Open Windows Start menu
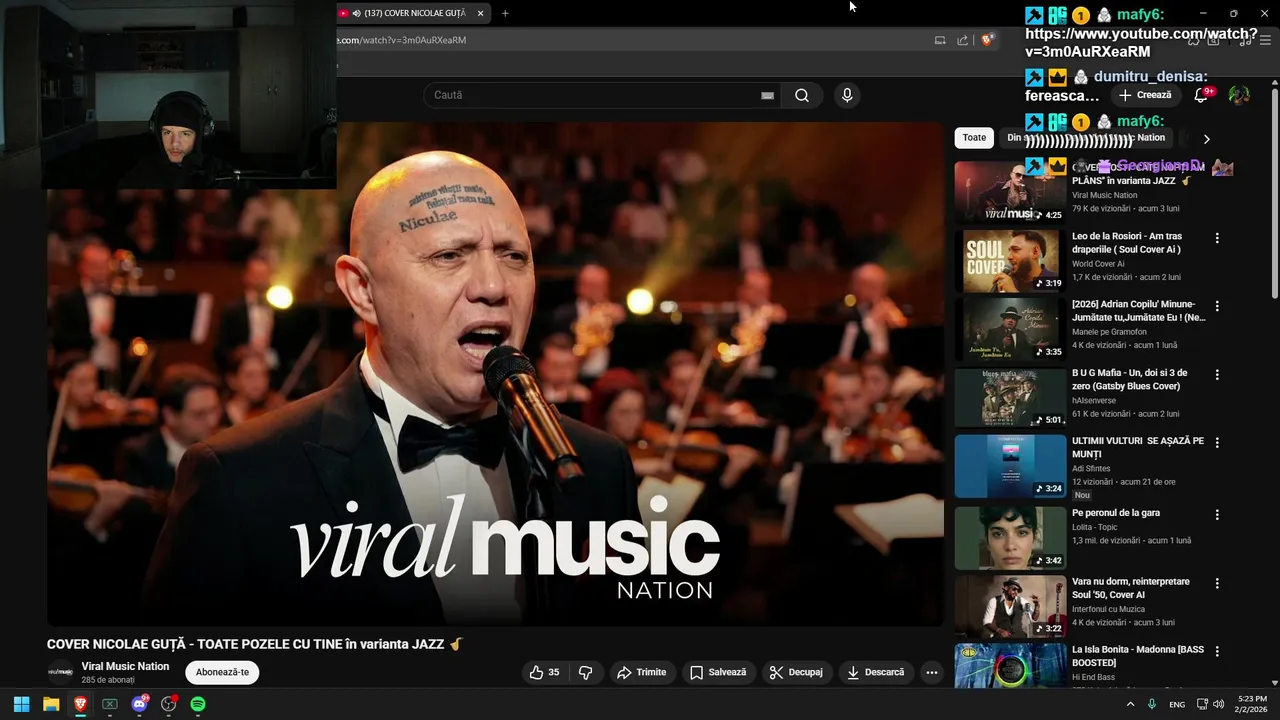Image resolution: width=1280 pixels, height=720 pixels. point(21,704)
